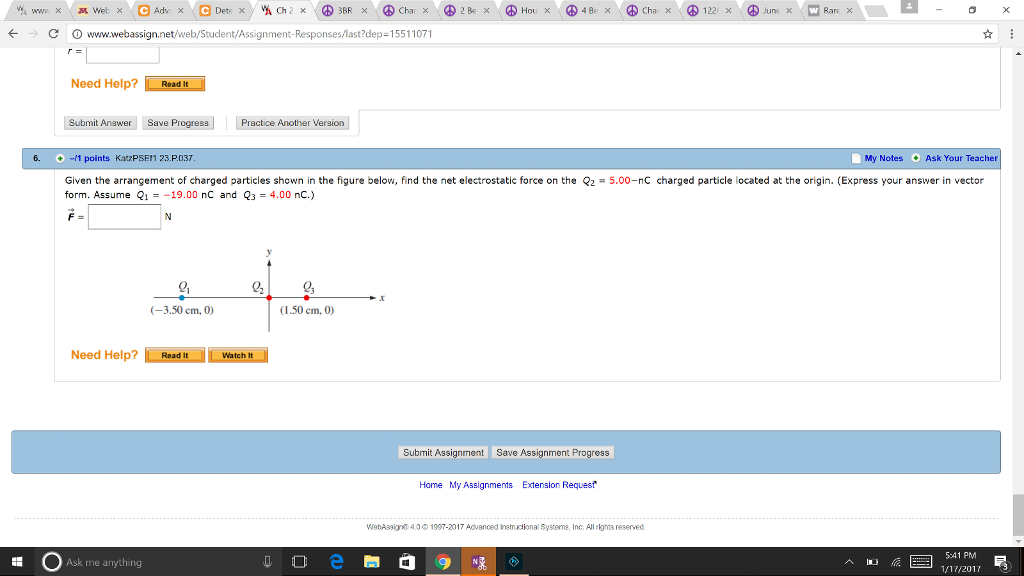Click the Submit Assignment button

click(443, 451)
